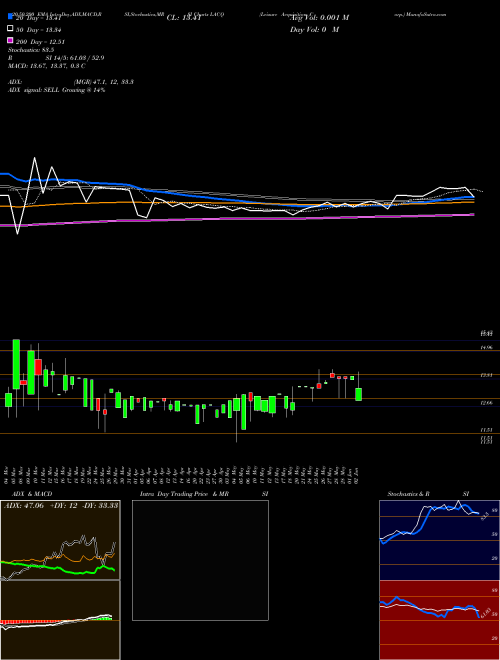Image resolution: width=500 pixels, height=660 pixels.
Task: Open the blue Stochastics chart panel
Action: tap(439, 540)
